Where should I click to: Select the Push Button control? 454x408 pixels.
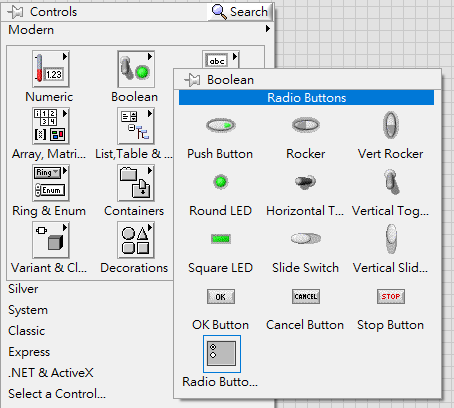(x=221, y=125)
